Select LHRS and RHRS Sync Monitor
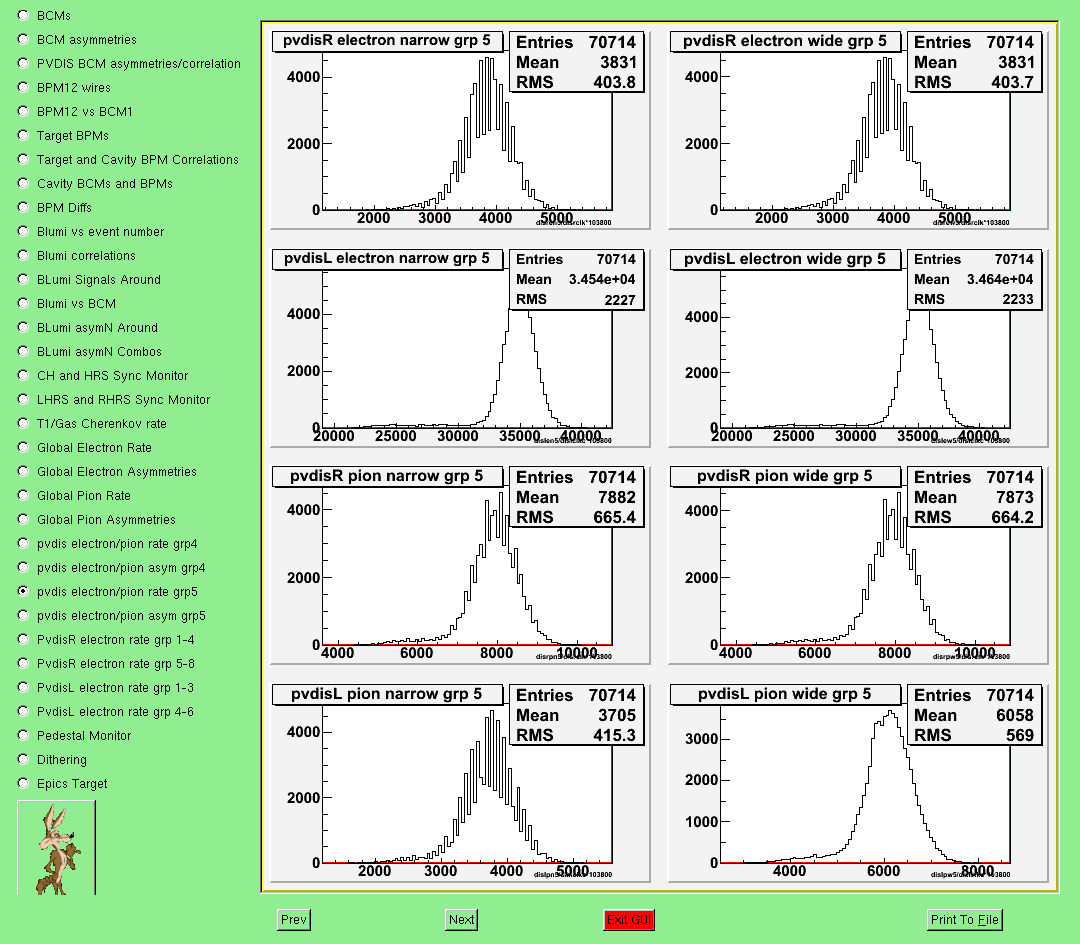Image resolution: width=1080 pixels, height=944 pixels. click(x=23, y=399)
